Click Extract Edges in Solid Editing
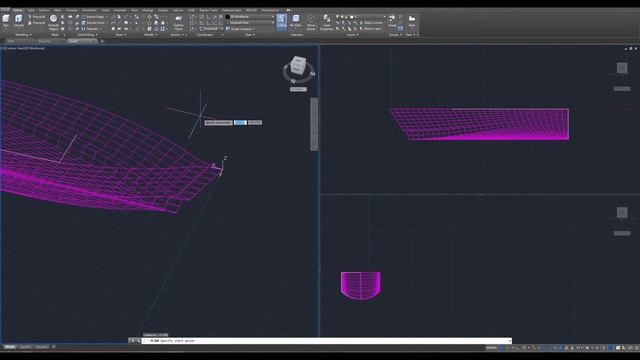The height and width of the screenshot is (360, 640). tap(93, 17)
